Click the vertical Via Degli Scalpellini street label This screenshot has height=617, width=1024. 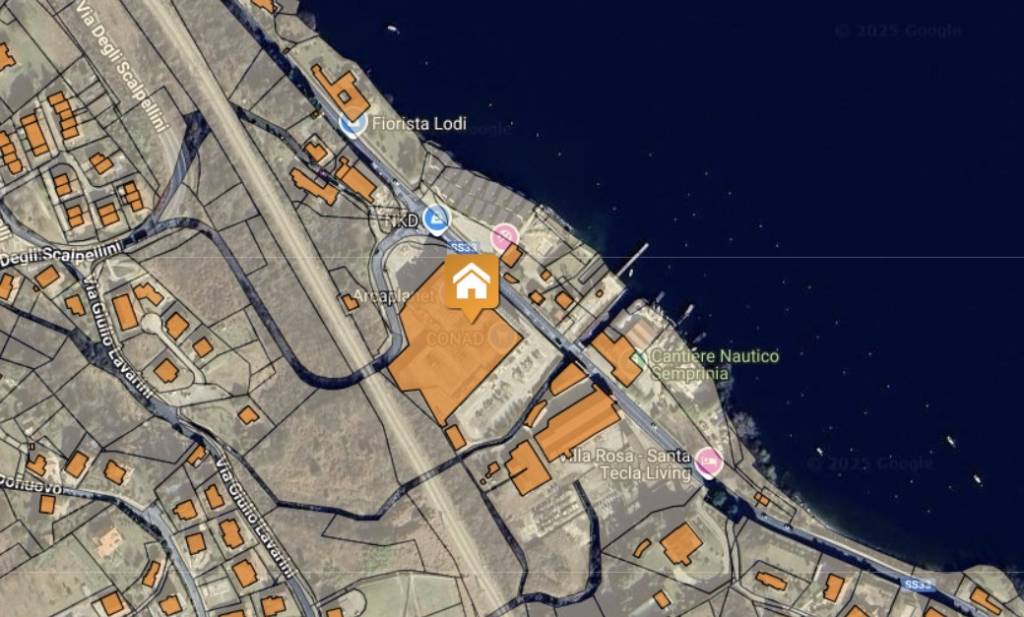click(120, 65)
